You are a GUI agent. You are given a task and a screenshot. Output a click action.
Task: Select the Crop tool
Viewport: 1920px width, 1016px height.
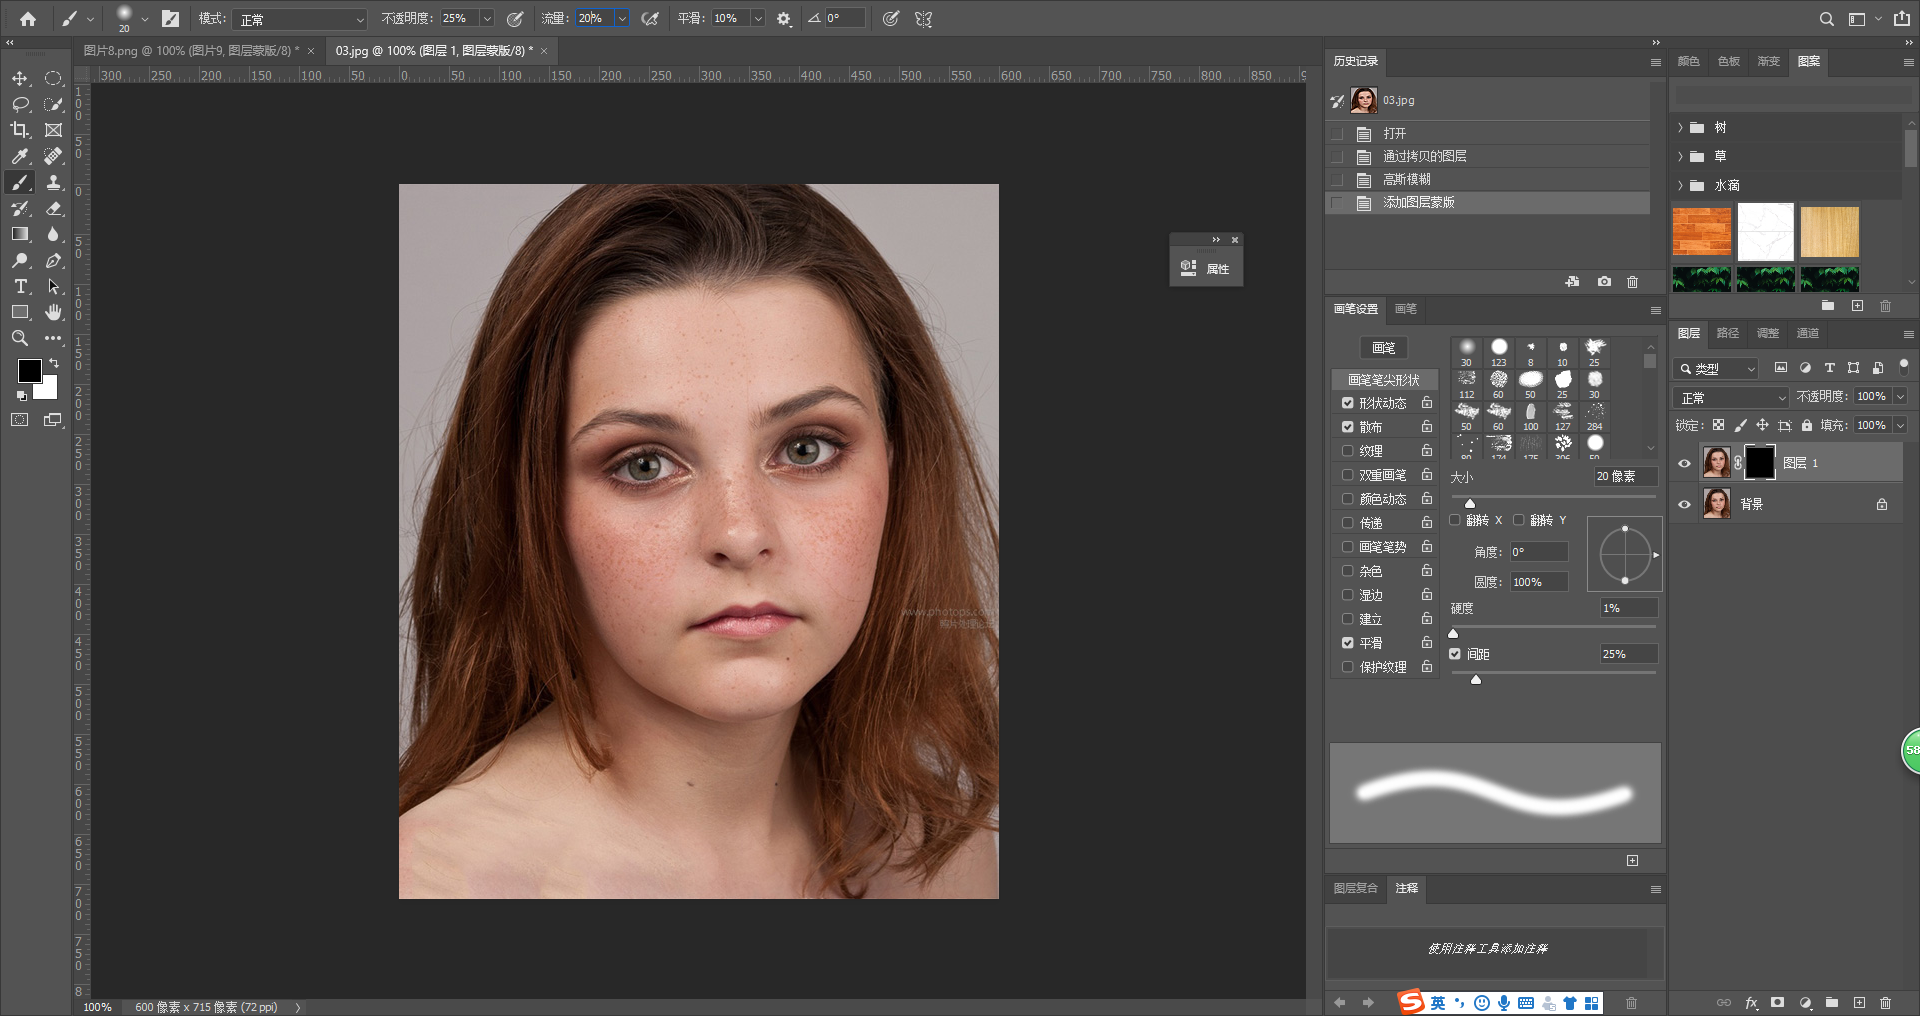20,130
